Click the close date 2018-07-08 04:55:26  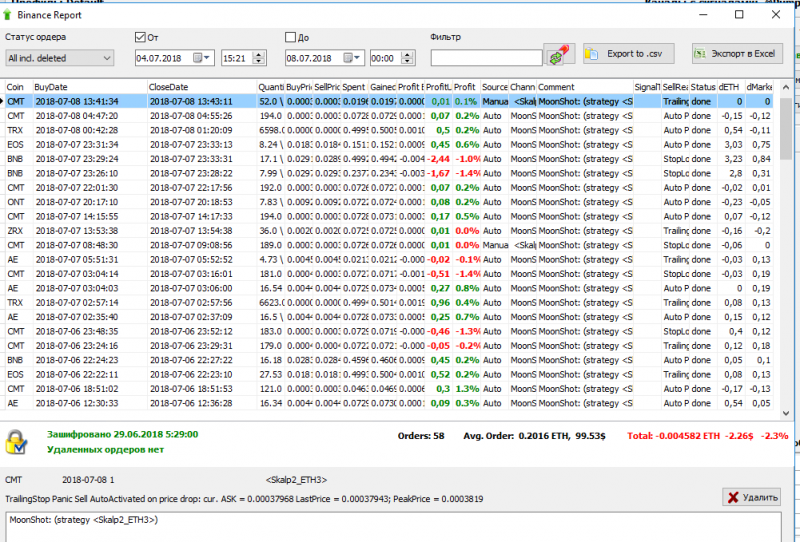click(191, 116)
